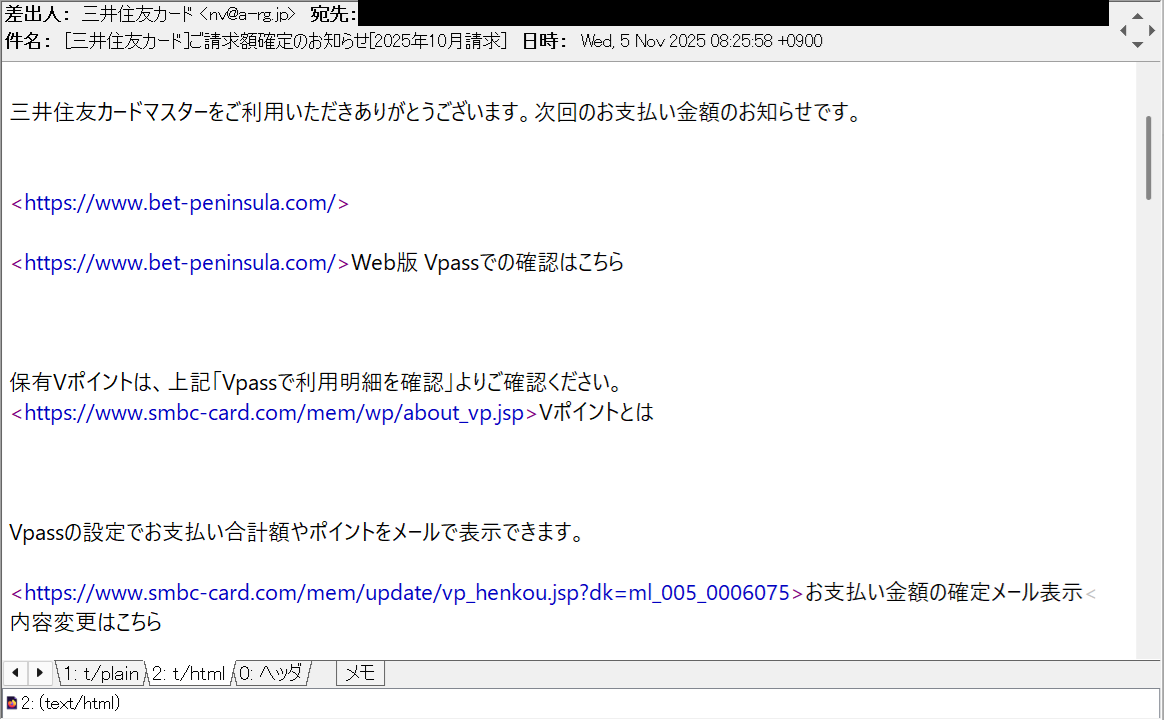Click the up navigation arrow in top-right pad
This screenshot has height=720, width=1164.
[1138, 15]
